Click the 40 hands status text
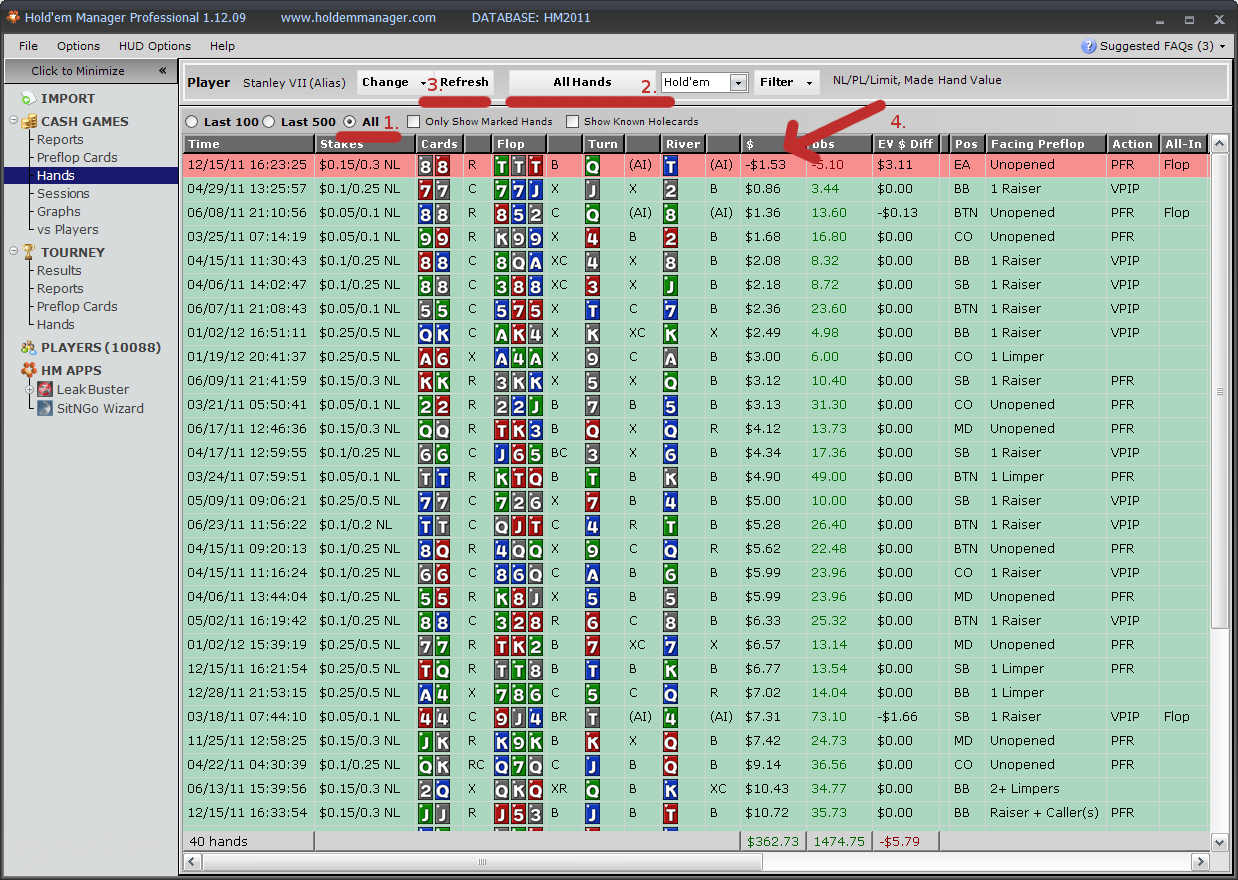 tap(217, 841)
